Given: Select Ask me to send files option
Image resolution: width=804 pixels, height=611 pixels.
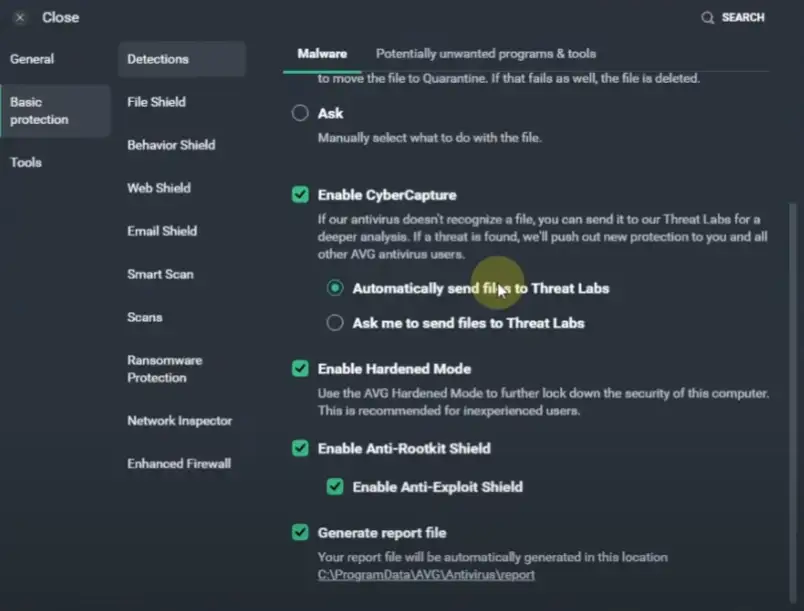Looking at the screenshot, I should coord(335,323).
